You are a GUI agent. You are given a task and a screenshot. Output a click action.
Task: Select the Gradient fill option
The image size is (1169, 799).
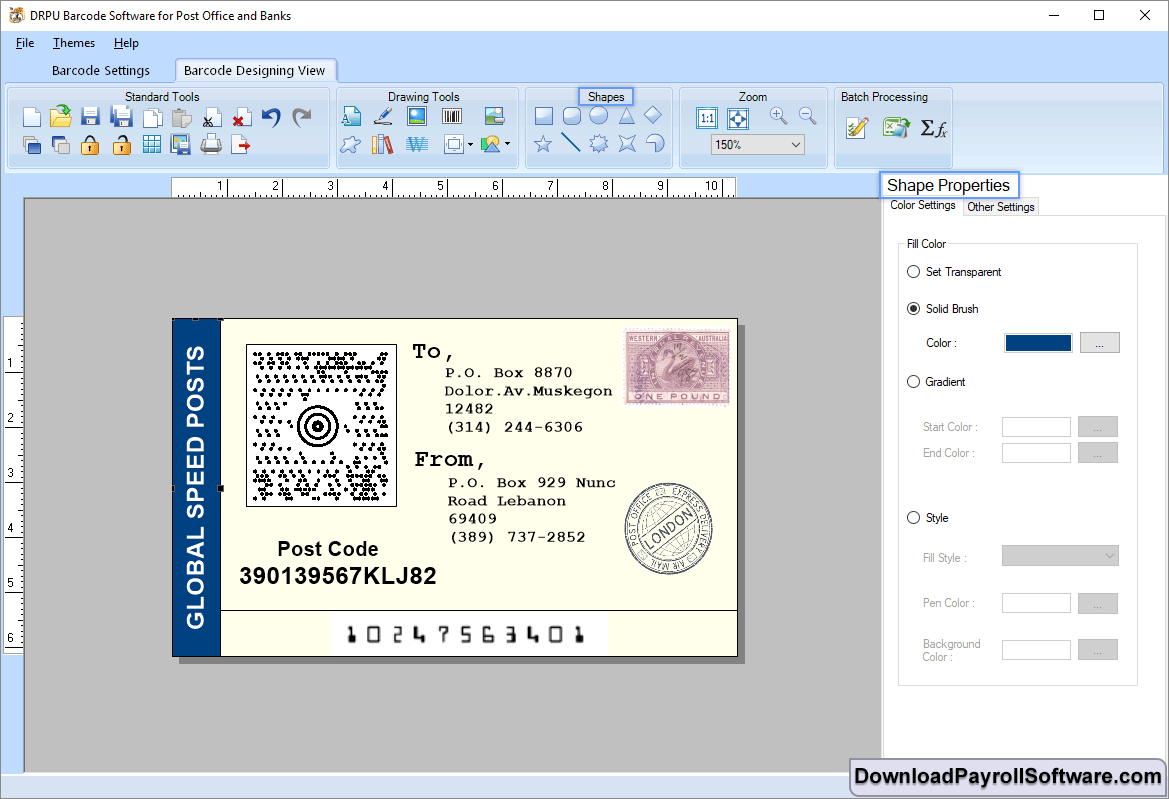pyautogui.click(x=913, y=382)
